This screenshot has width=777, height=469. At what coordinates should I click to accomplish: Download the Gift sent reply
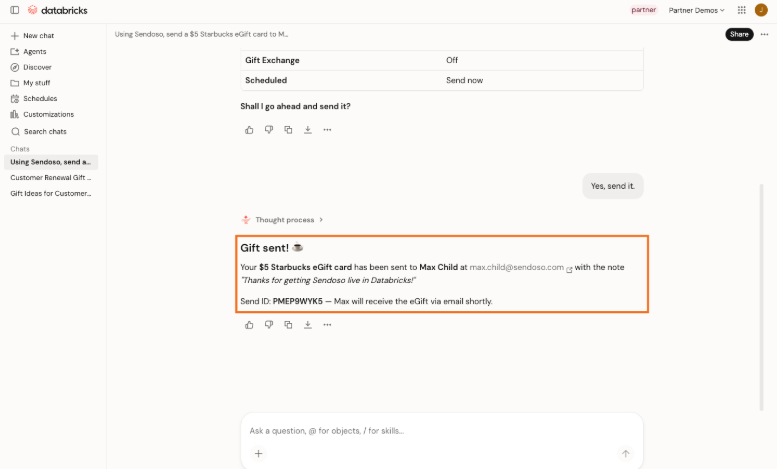coord(308,325)
